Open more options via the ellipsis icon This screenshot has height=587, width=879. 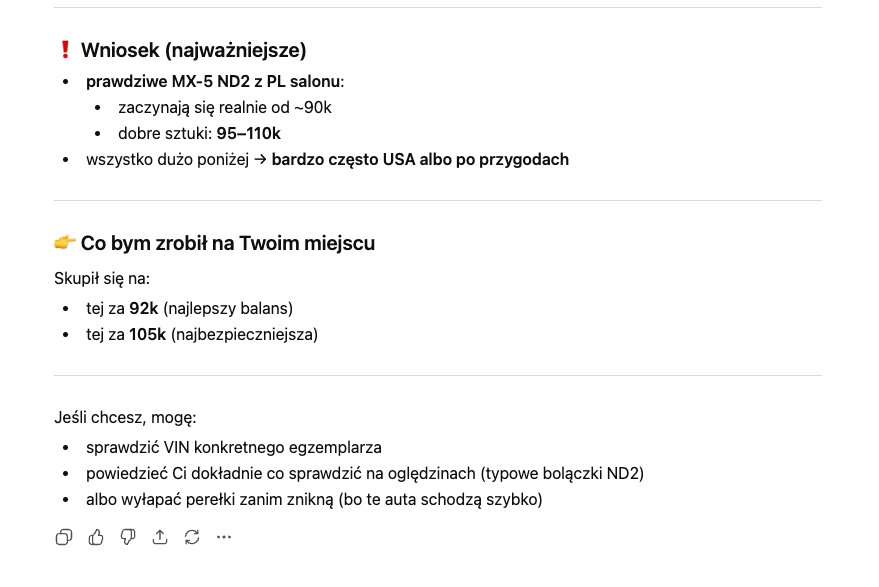coord(224,537)
